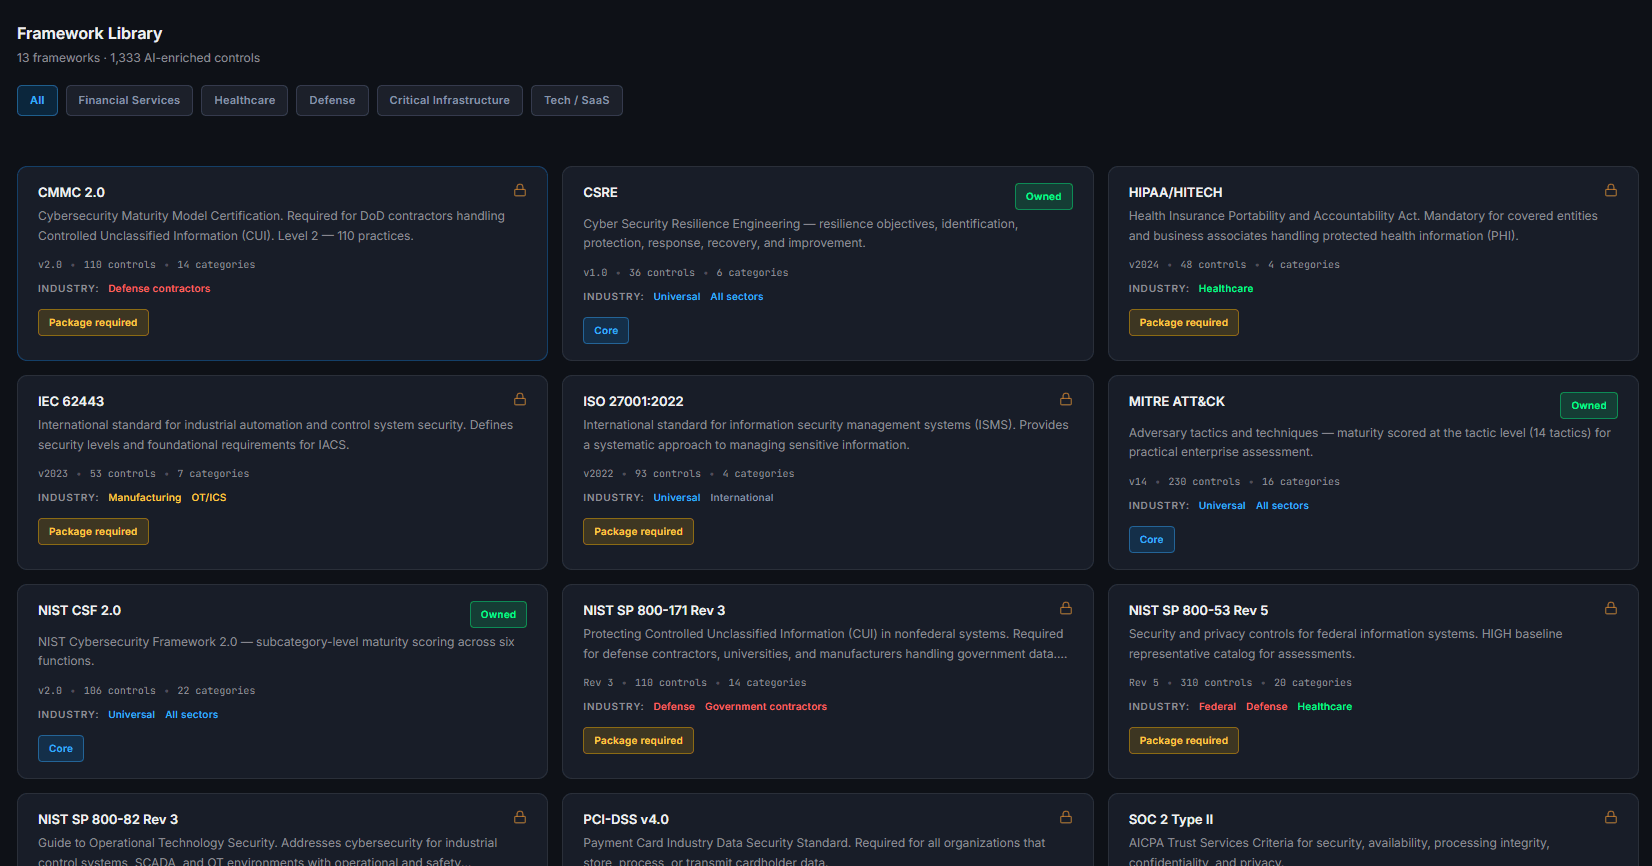
Task: Open the PCI-DSS v4.0 framework title
Action: [626, 819]
